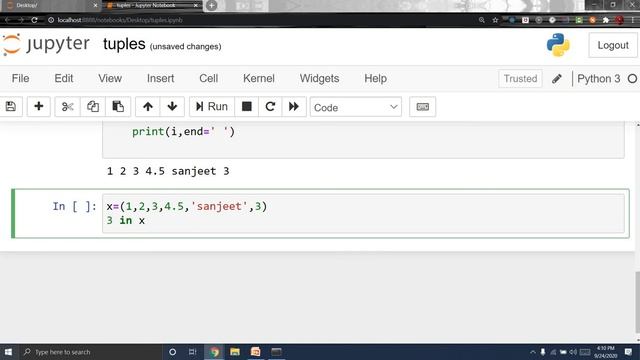Image resolution: width=640 pixels, height=360 pixels.
Task: Save the notebook with the floppy disk icon
Action: click(x=11, y=107)
